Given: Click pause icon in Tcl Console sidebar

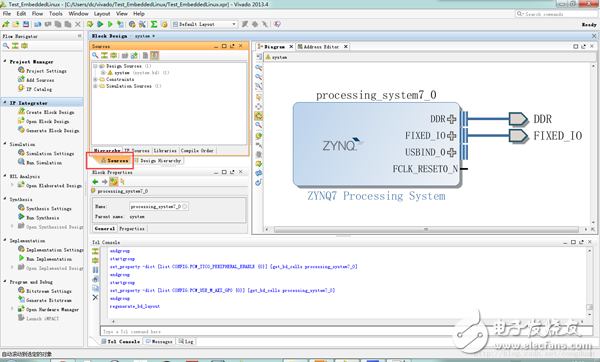Looking at the screenshot, I should coord(95,270).
